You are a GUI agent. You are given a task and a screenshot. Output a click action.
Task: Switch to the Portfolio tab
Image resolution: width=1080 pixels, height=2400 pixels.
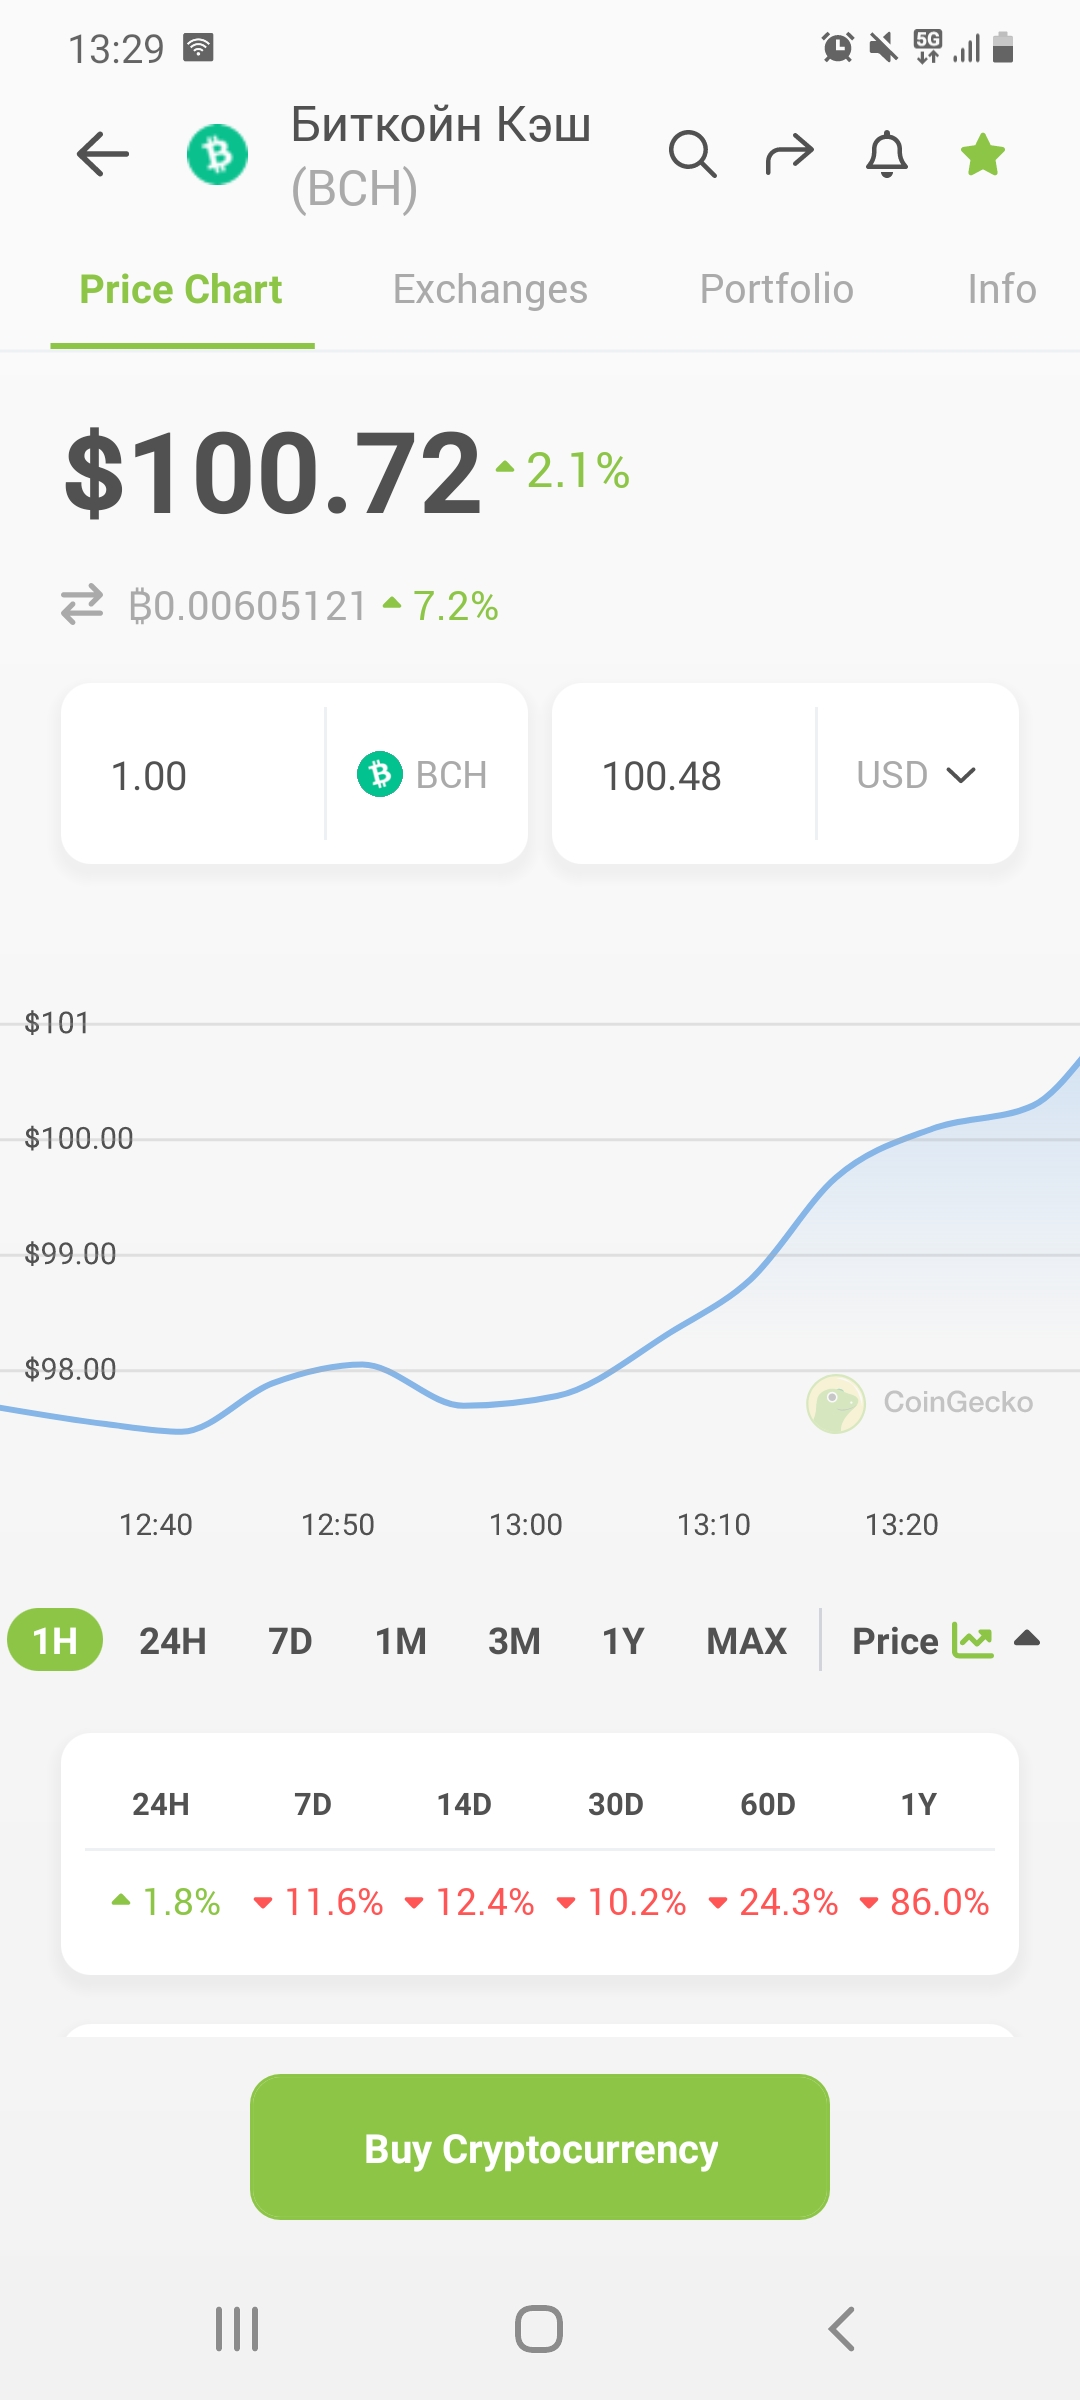[x=776, y=289]
